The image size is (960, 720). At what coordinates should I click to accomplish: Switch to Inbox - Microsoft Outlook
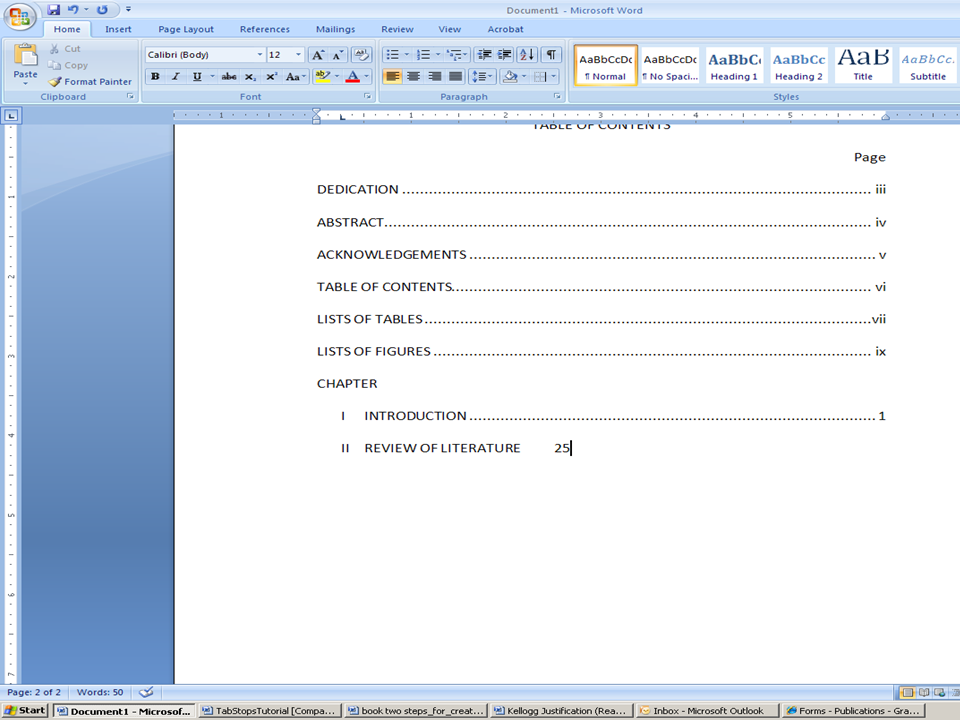(x=708, y=711)
